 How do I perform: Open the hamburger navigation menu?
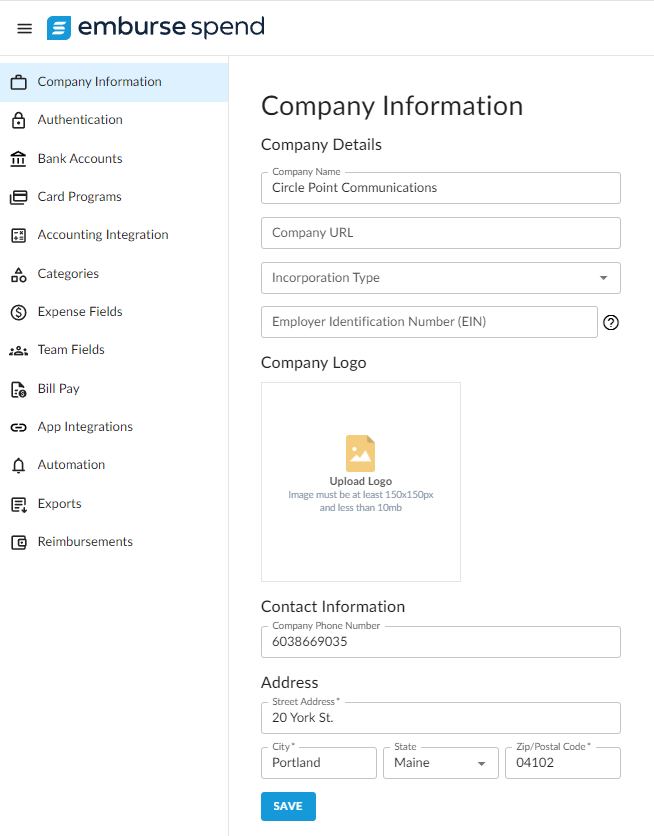[x=24, y=28]
